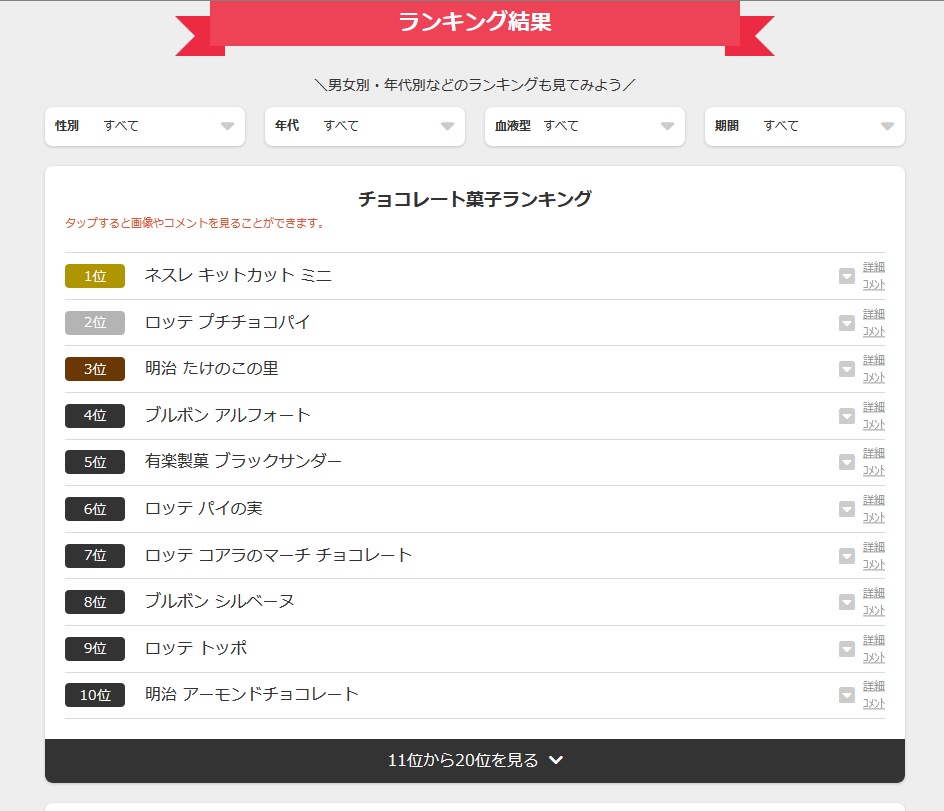Expand the ネスレ キットカット ミニ row arrow
The height and width of the screenshot is (811, 944).
tap(846, 276)
